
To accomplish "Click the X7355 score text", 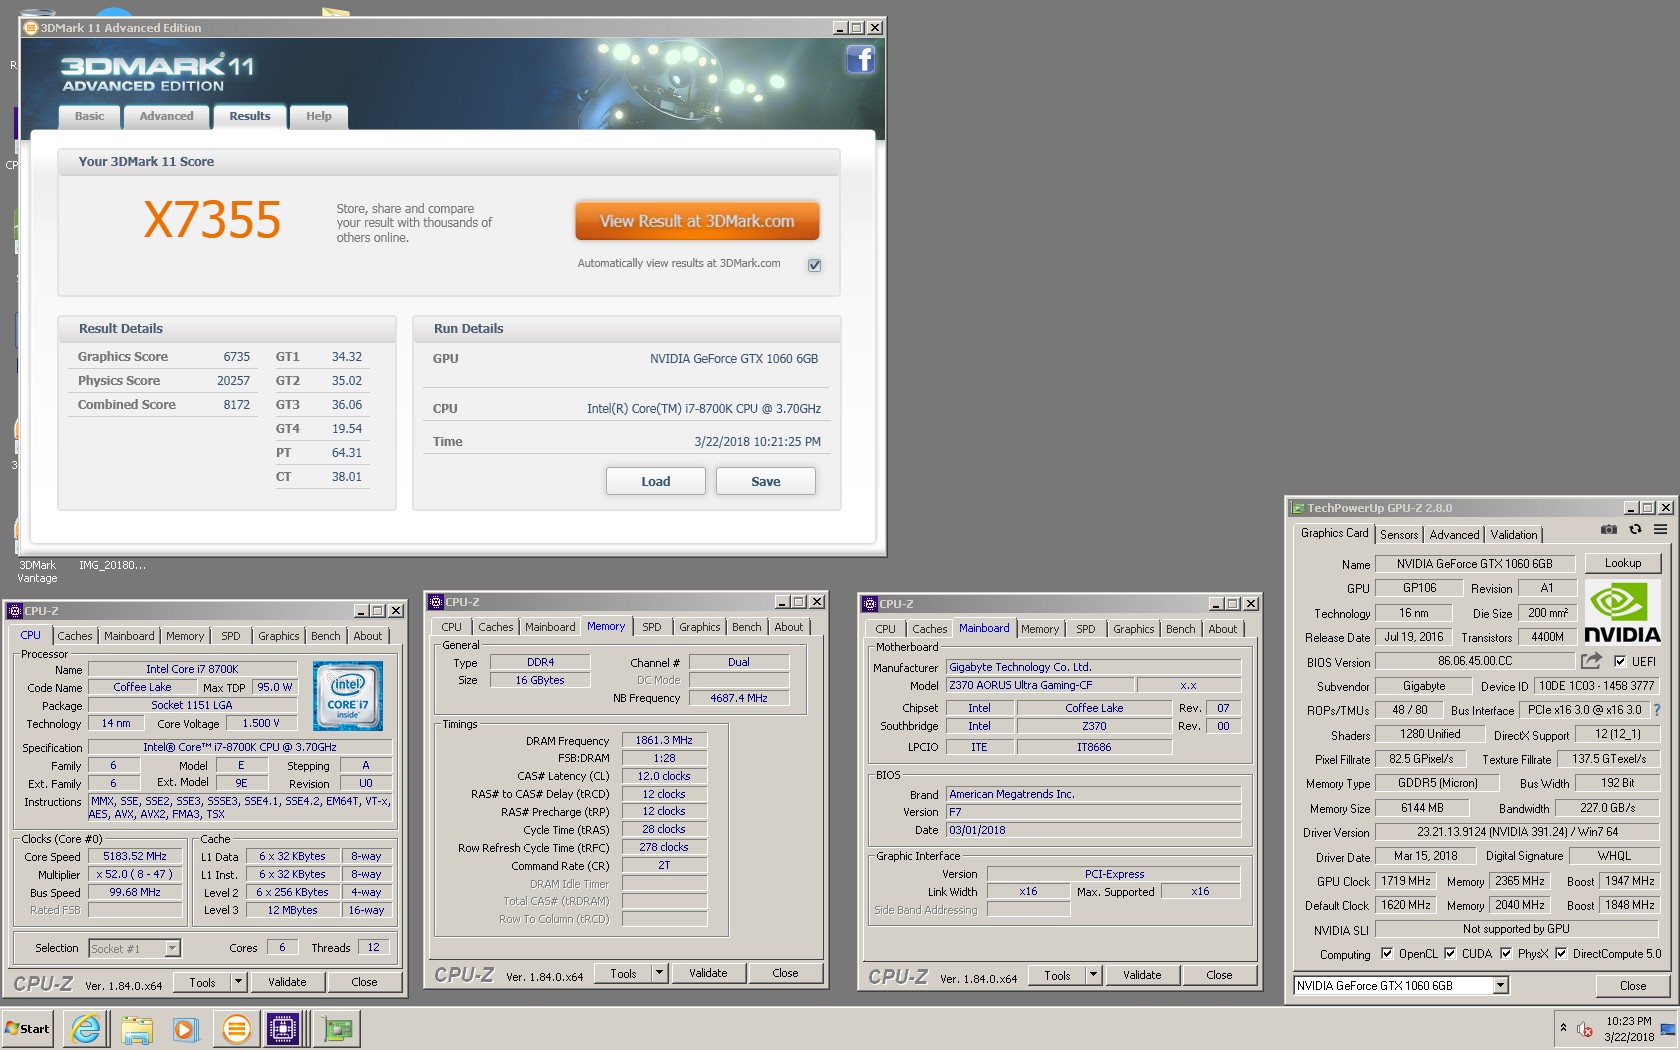I will click(212, 220).
